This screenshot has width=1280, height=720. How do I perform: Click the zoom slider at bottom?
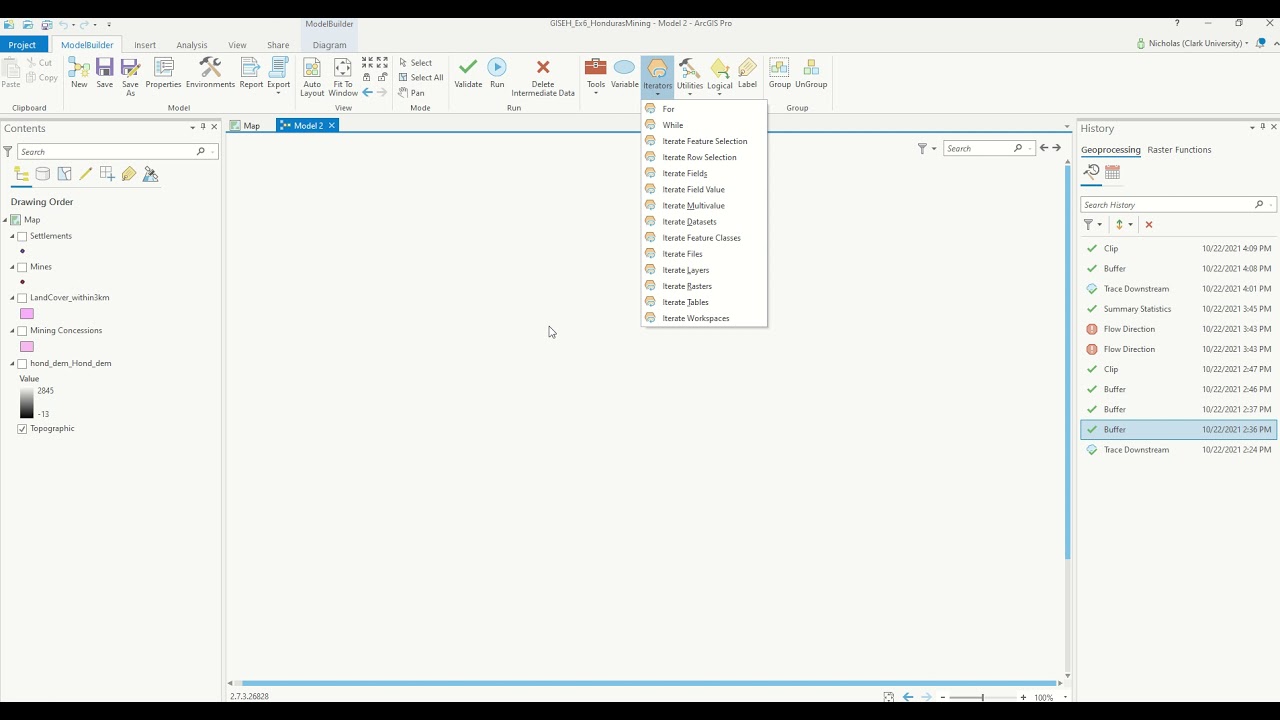pyautogui.click(x=982, y=697)
